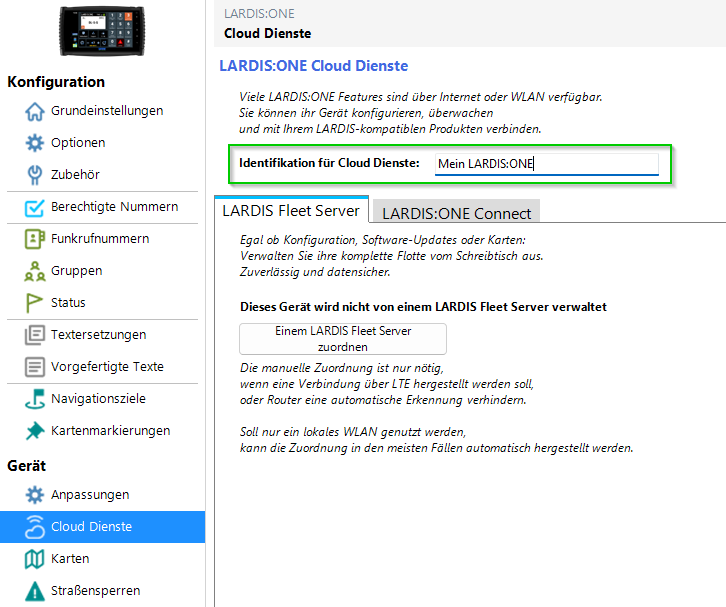
Task: Click the house icon for Grundeinstellungen
Action: tap(34, 111)
